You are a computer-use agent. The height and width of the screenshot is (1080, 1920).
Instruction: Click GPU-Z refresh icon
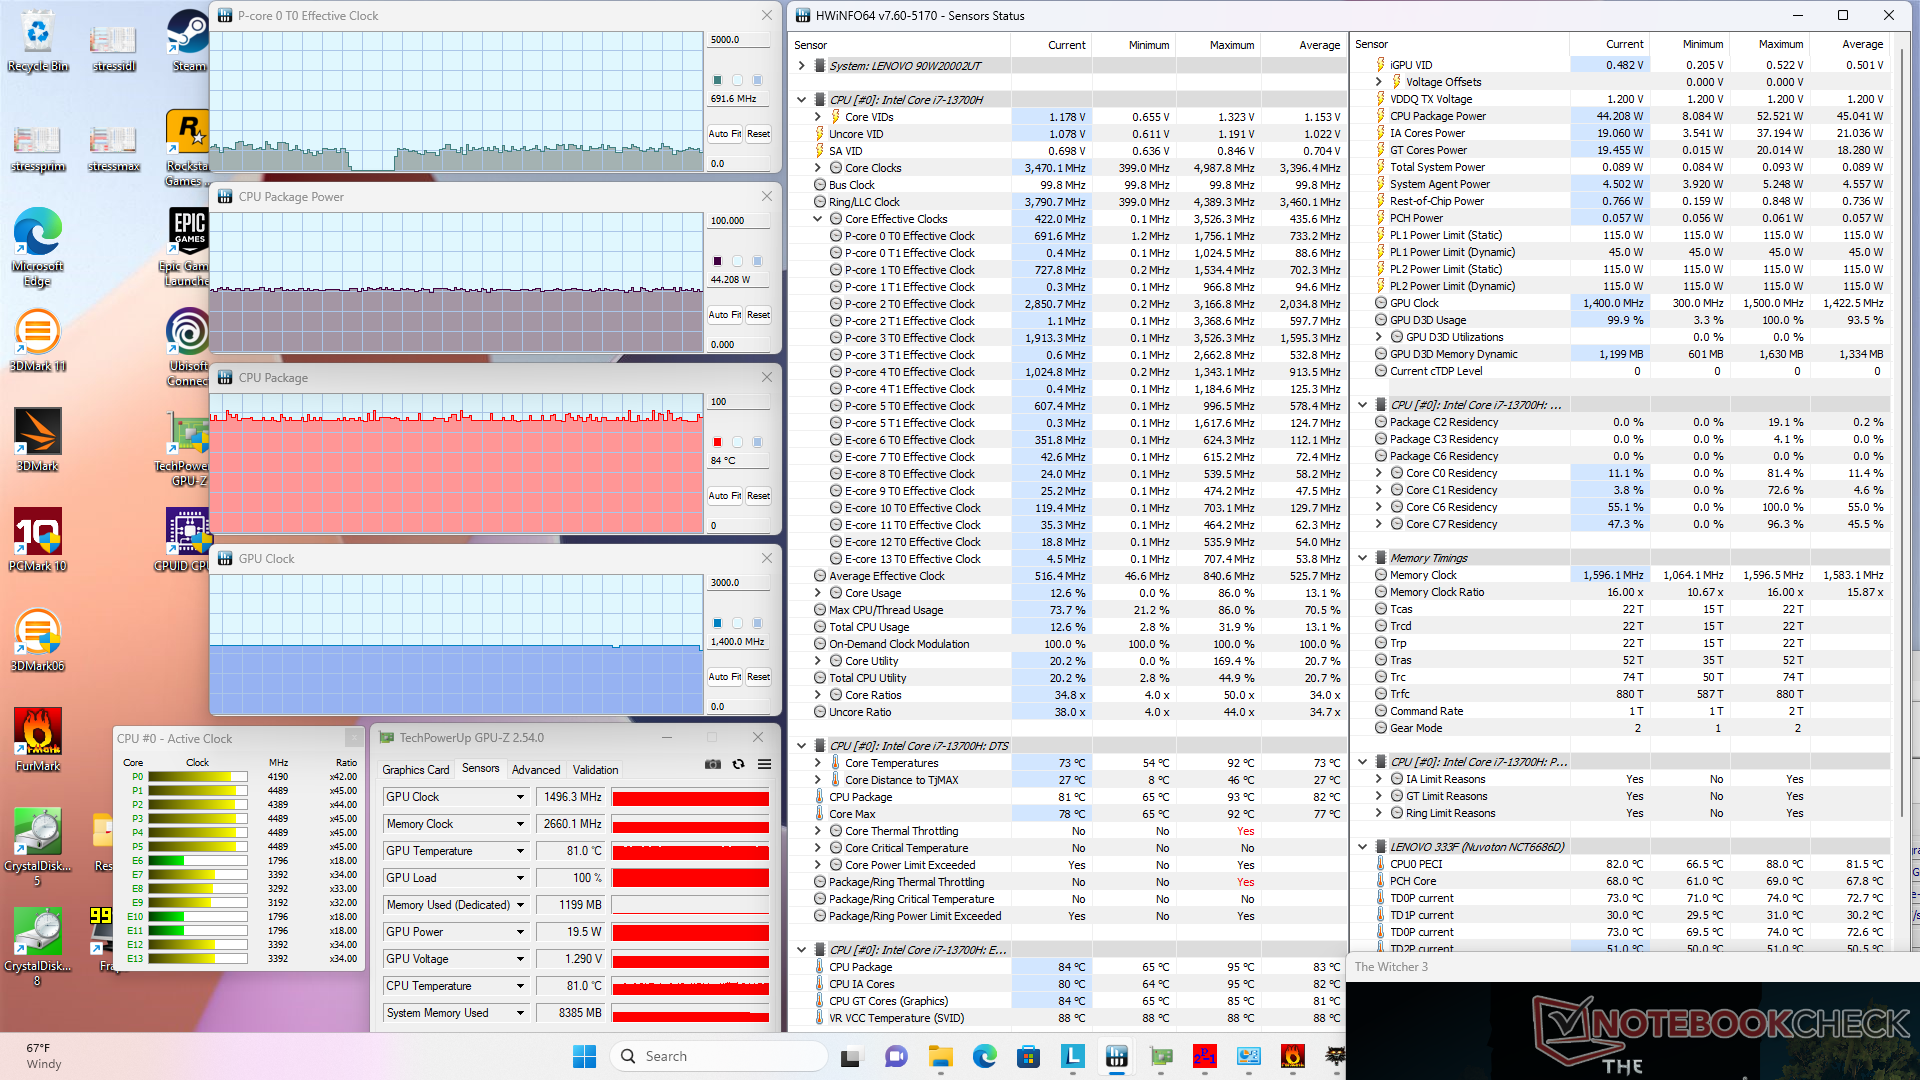coord(738,764)
